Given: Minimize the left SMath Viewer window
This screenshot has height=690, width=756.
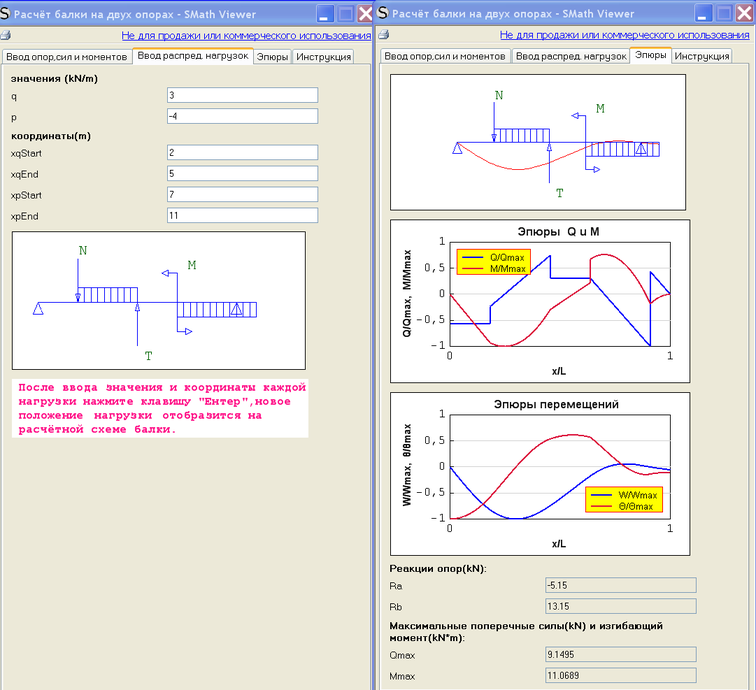Looking at the screenshot, I should tap(325, 13).
